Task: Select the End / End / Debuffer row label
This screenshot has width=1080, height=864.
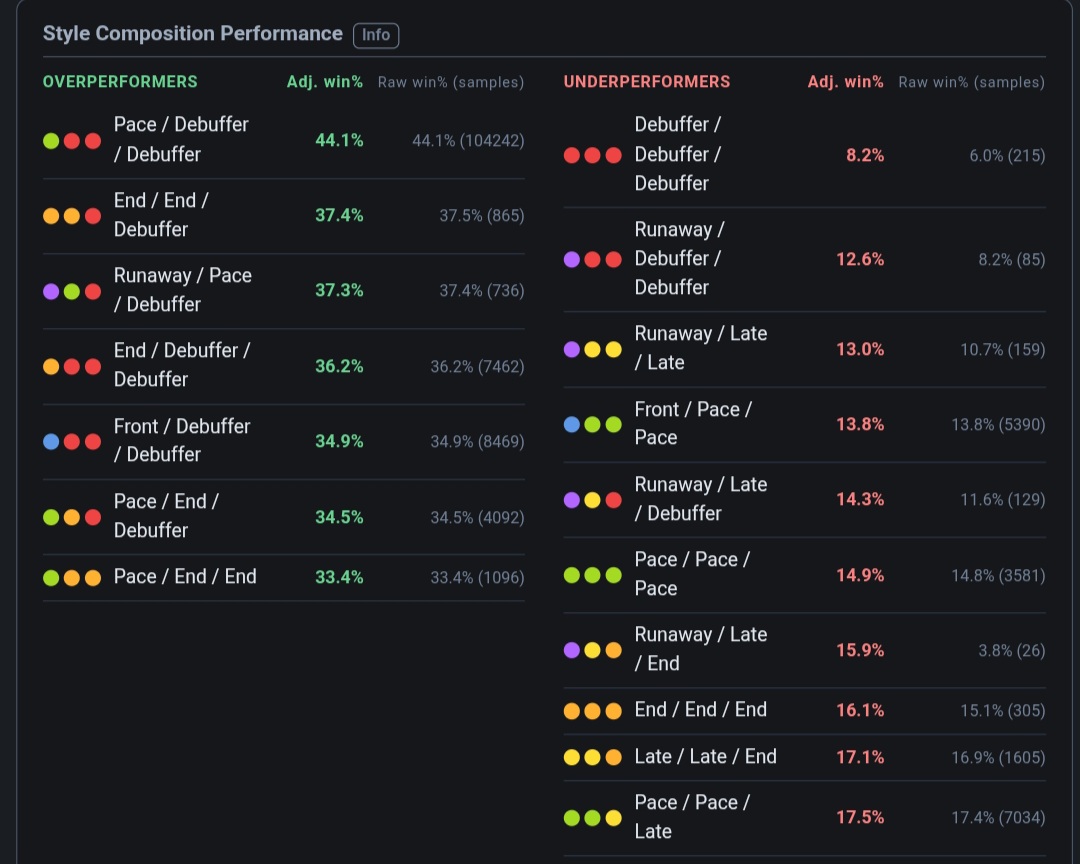Action: [x=161, y=214]
